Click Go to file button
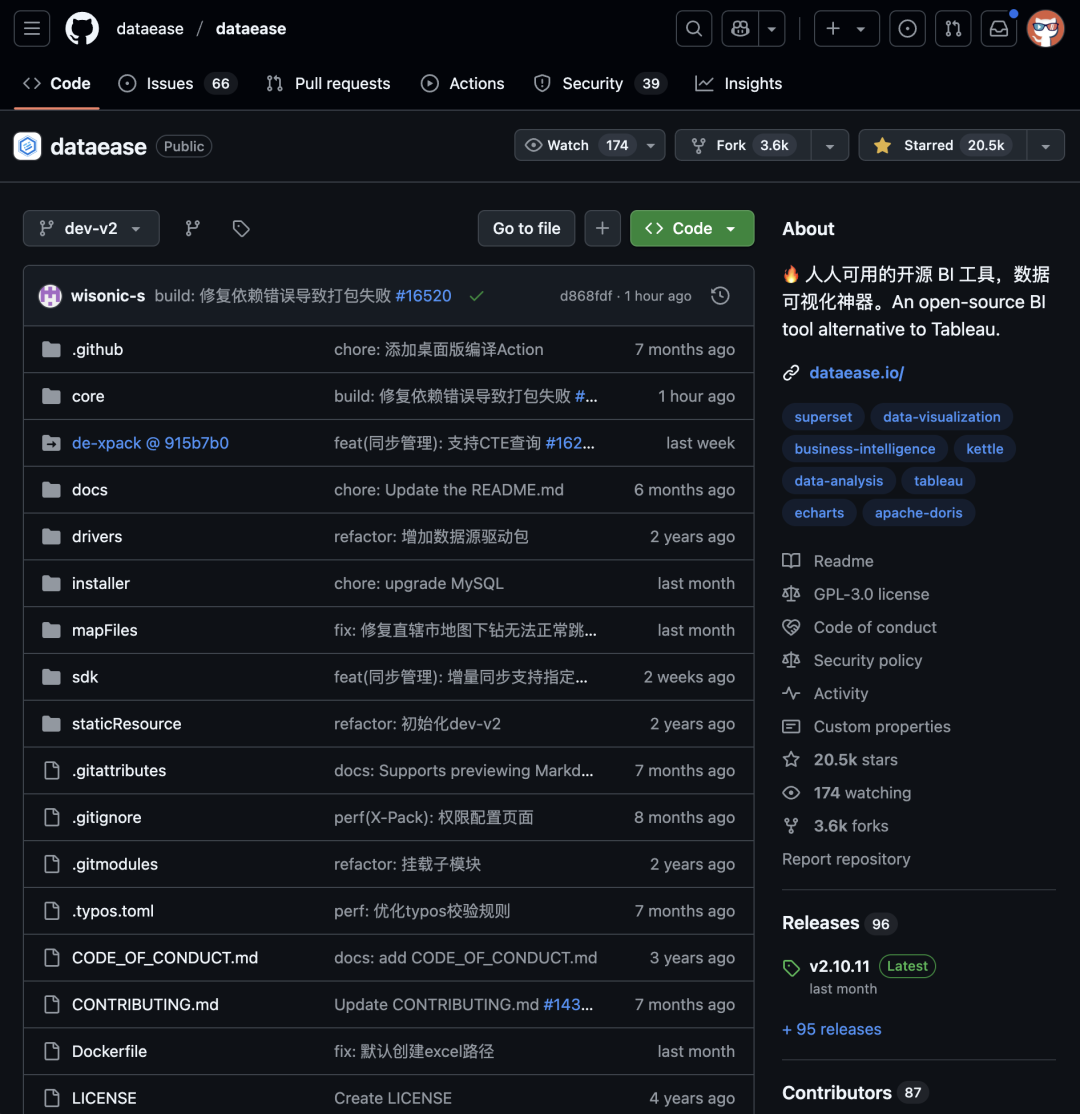Image resolution: width=1080 pixels, height=1114 pixels. coord(526,228)
